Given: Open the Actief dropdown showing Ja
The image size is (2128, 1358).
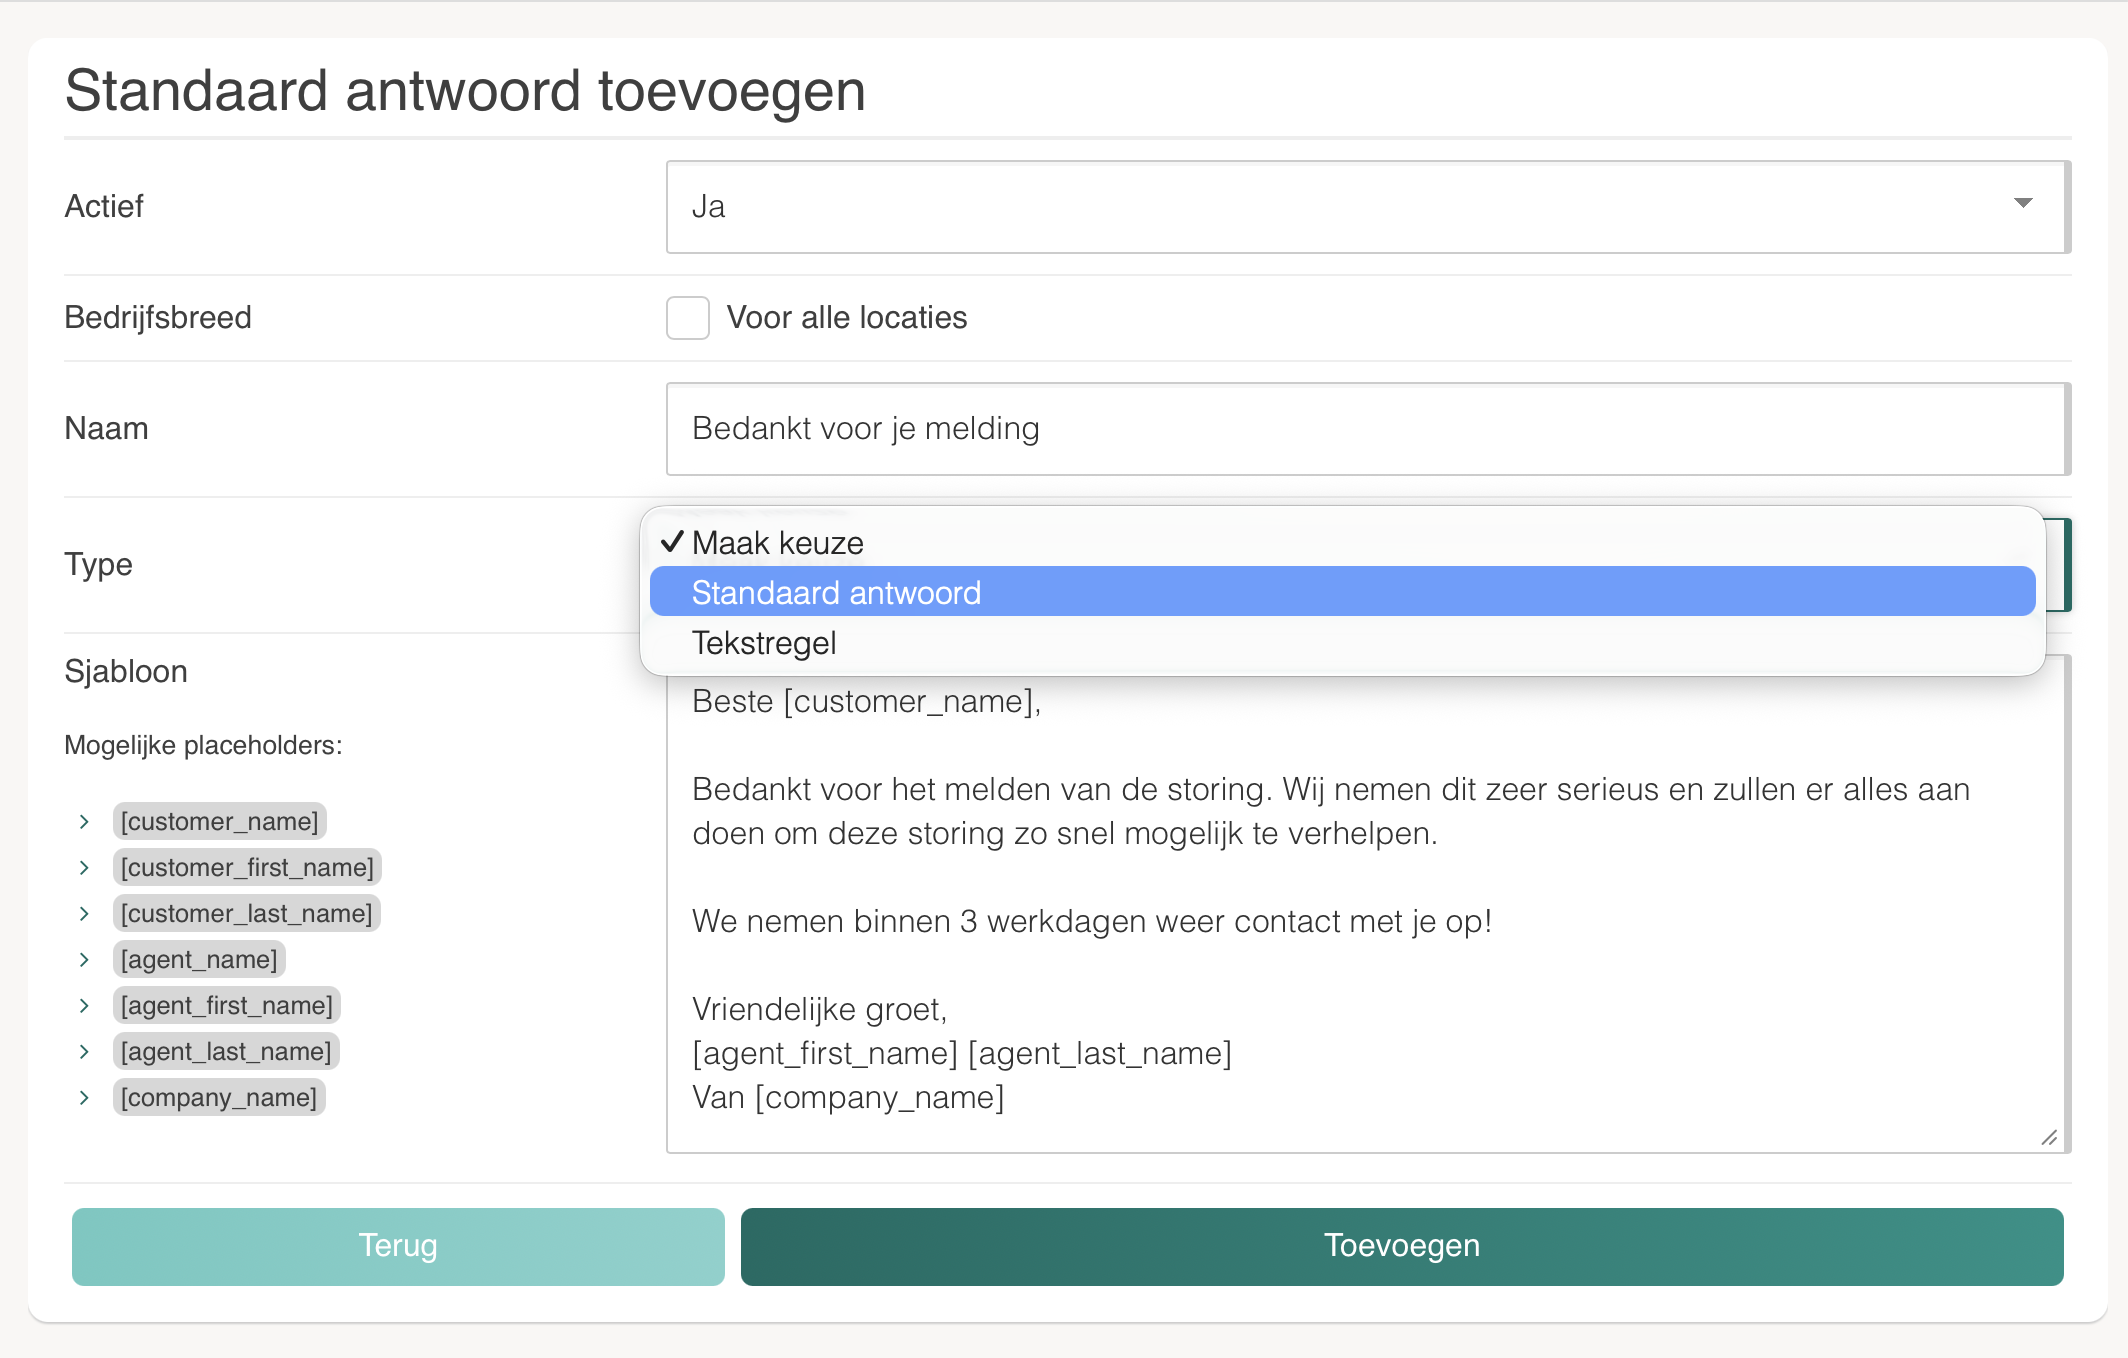Looking at the screenshot, I should click(1366, 207).
